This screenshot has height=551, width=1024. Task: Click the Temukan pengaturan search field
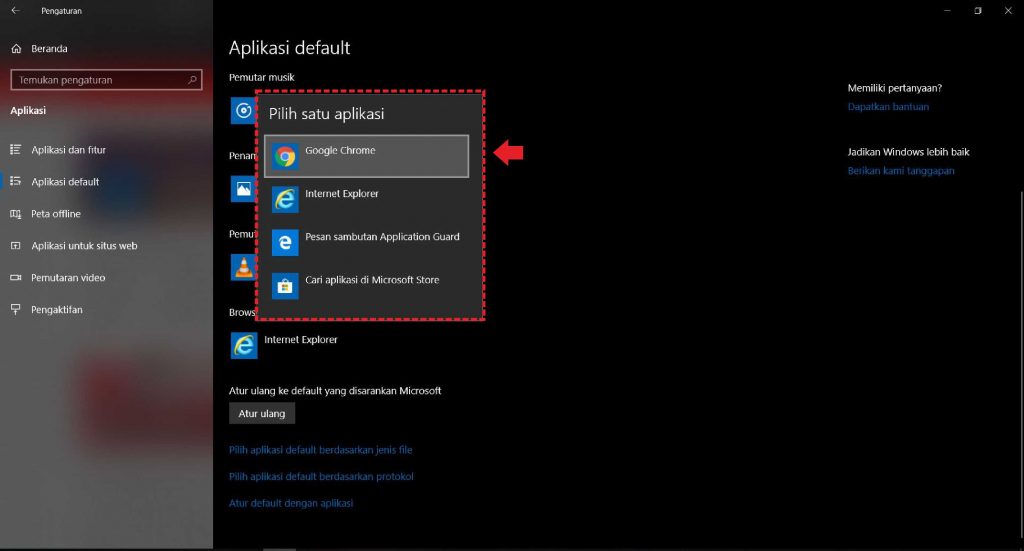point(106,80)
